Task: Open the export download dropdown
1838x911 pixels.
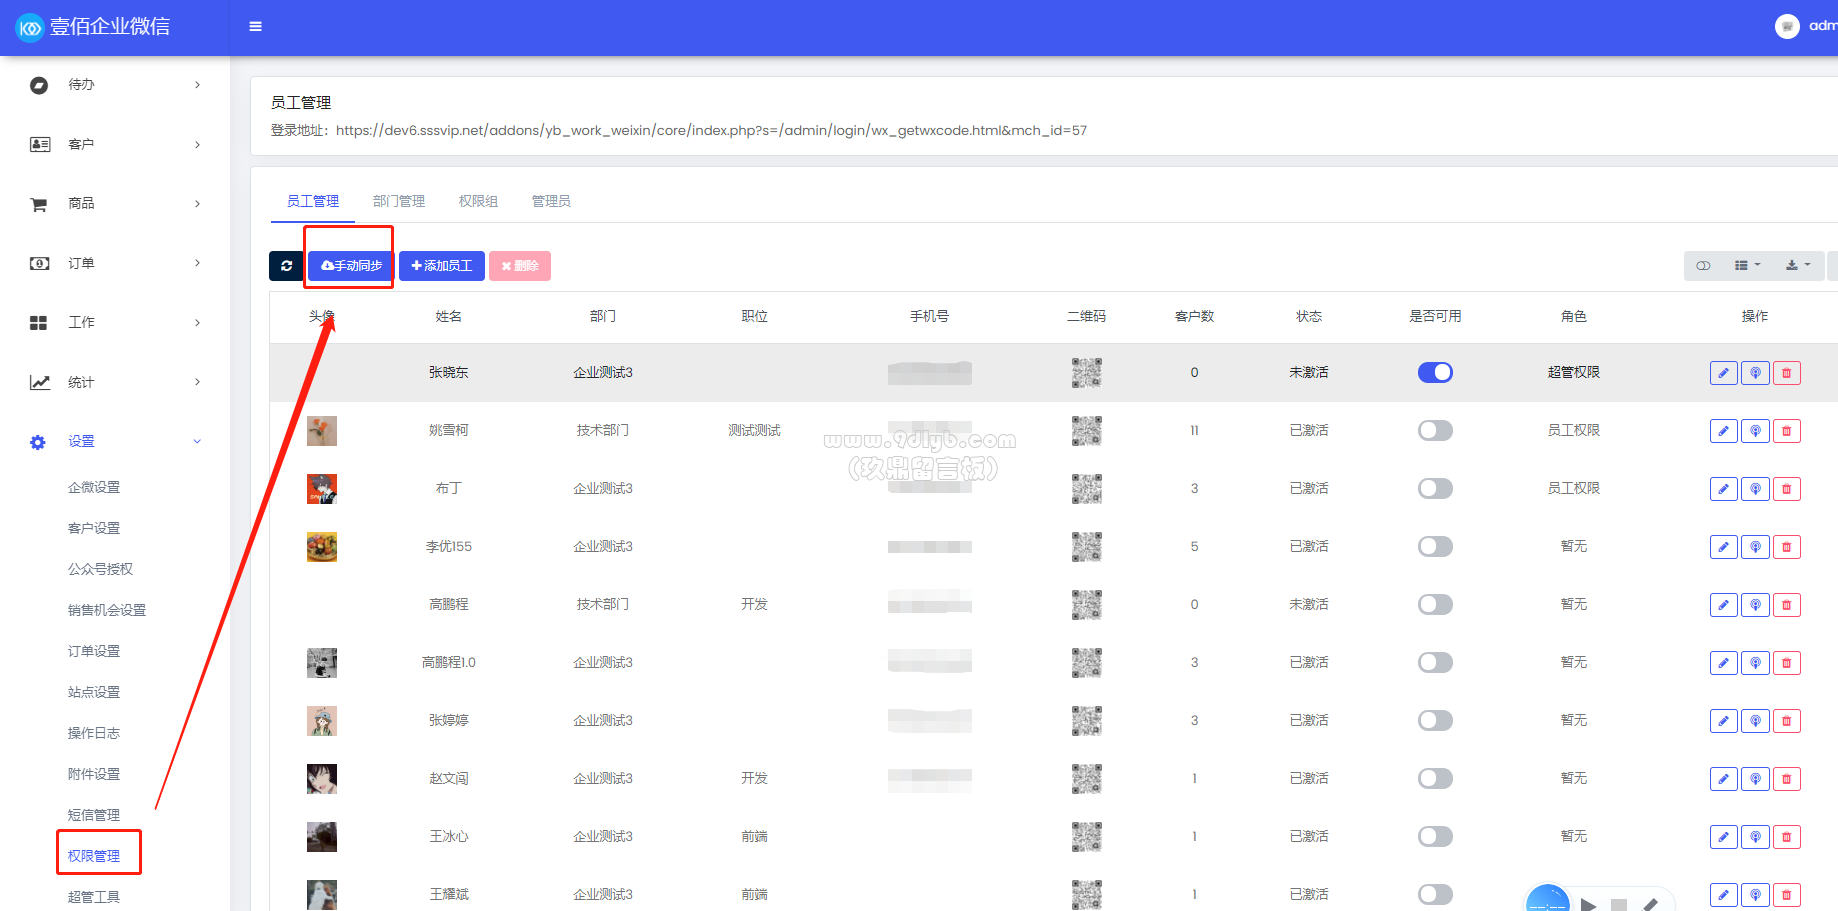Action: (1798, 266)
